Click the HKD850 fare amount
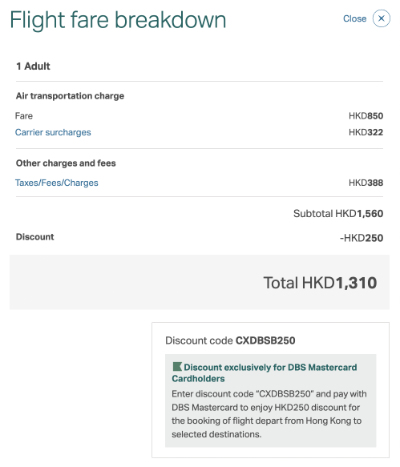400x467 pixels. pyautogui.click(x=366, y=116)
